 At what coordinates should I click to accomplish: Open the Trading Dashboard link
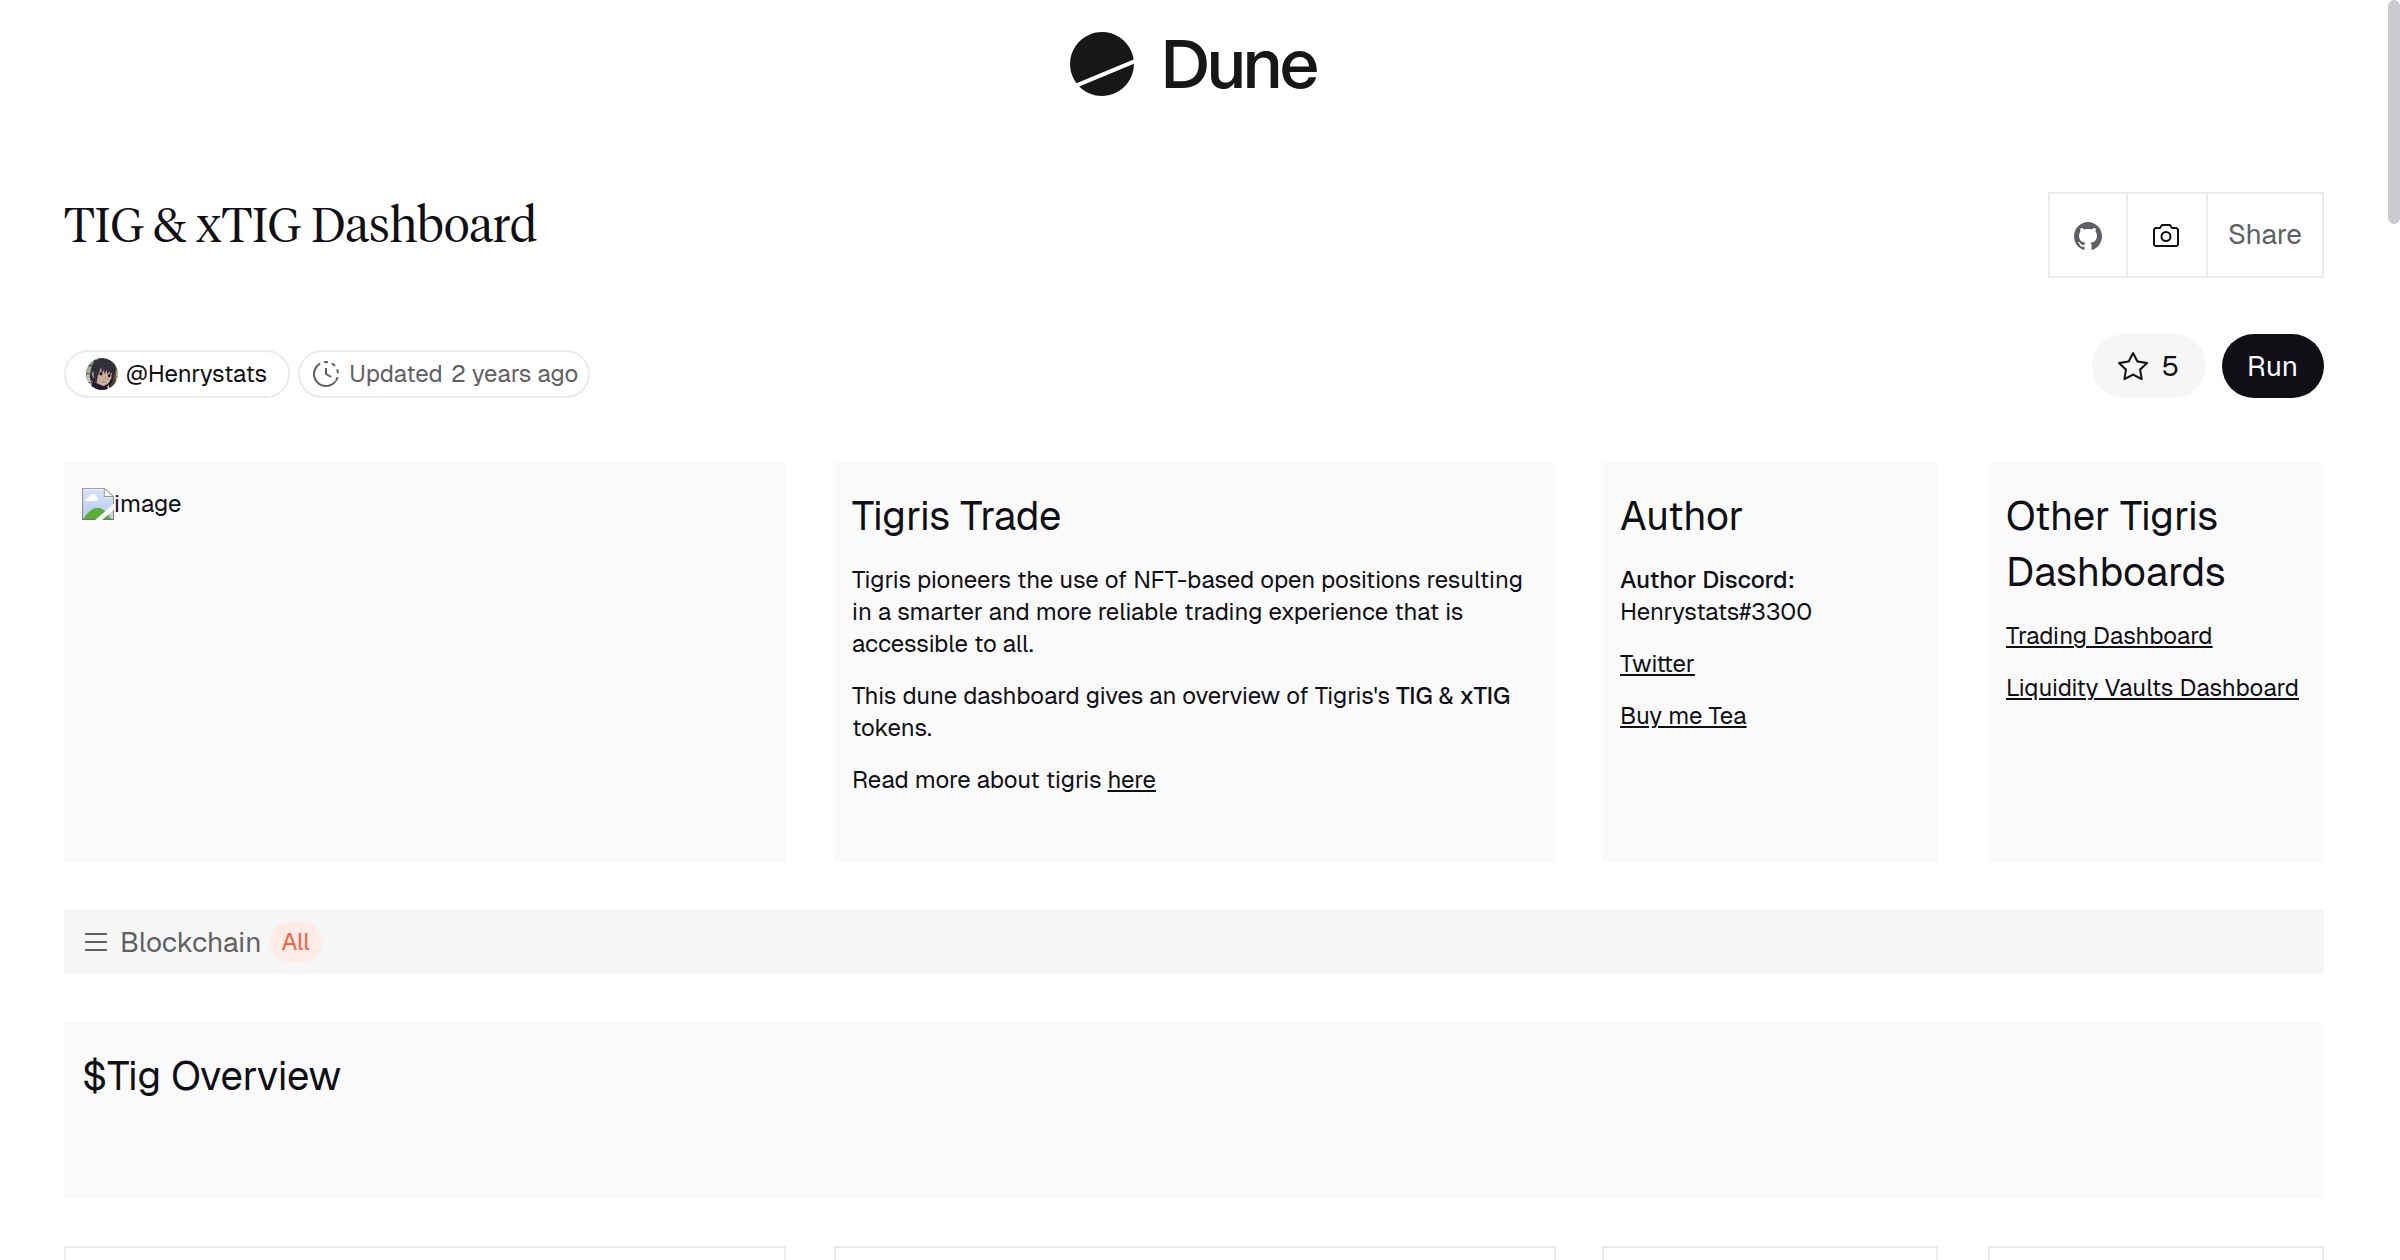tap(2108, 635)
